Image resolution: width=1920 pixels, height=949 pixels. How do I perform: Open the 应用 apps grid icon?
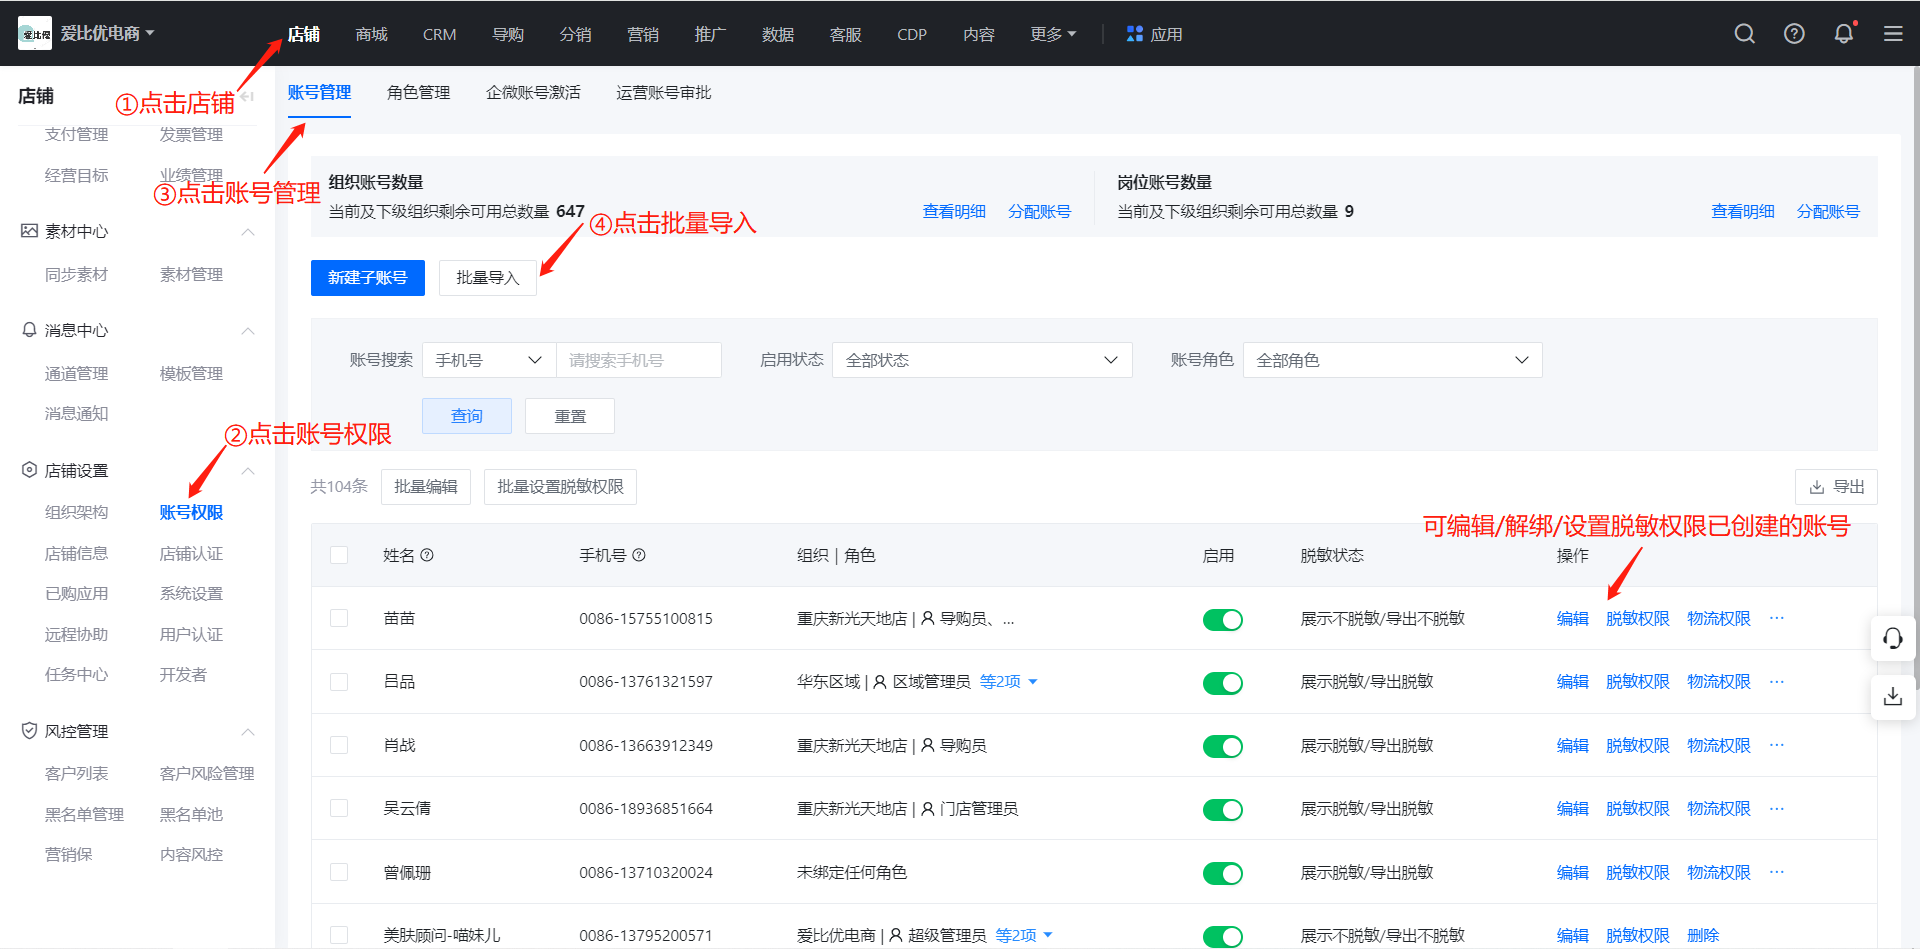pos(1134,34)
